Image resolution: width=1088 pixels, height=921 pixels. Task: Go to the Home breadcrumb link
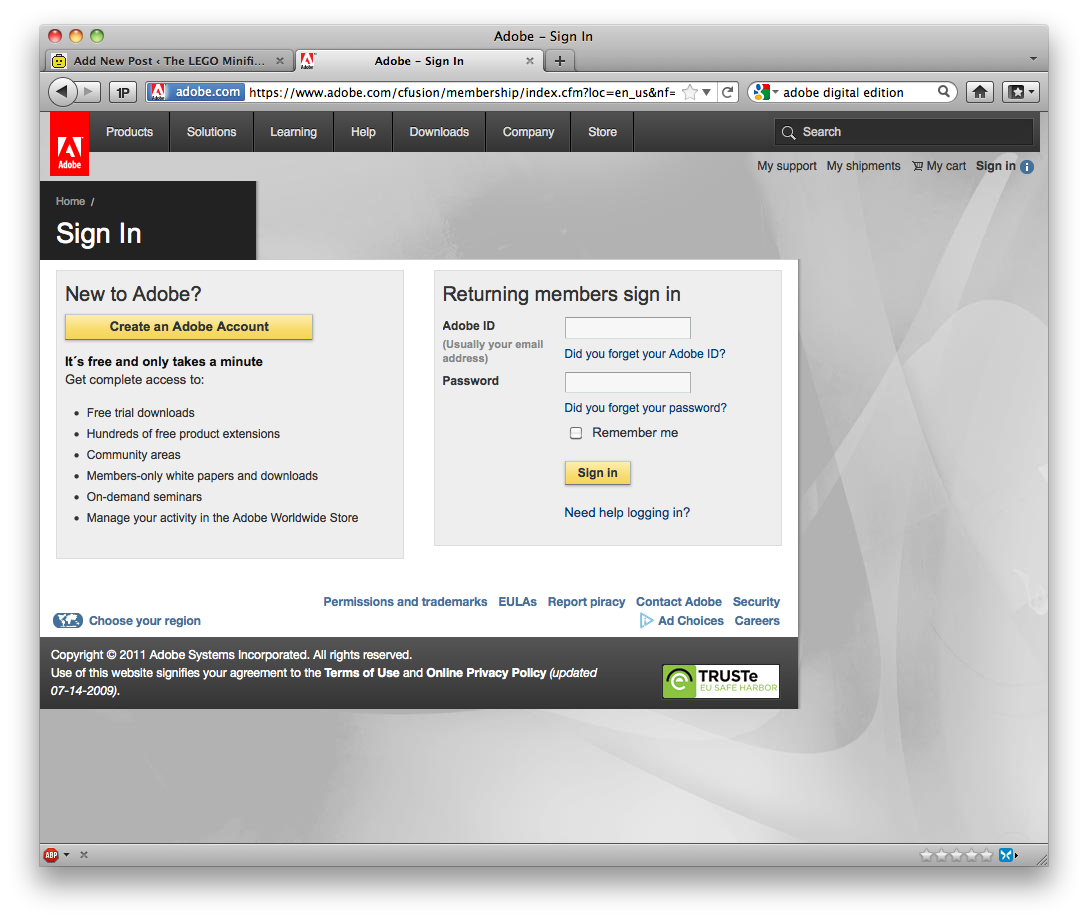(x=70, y=201)
